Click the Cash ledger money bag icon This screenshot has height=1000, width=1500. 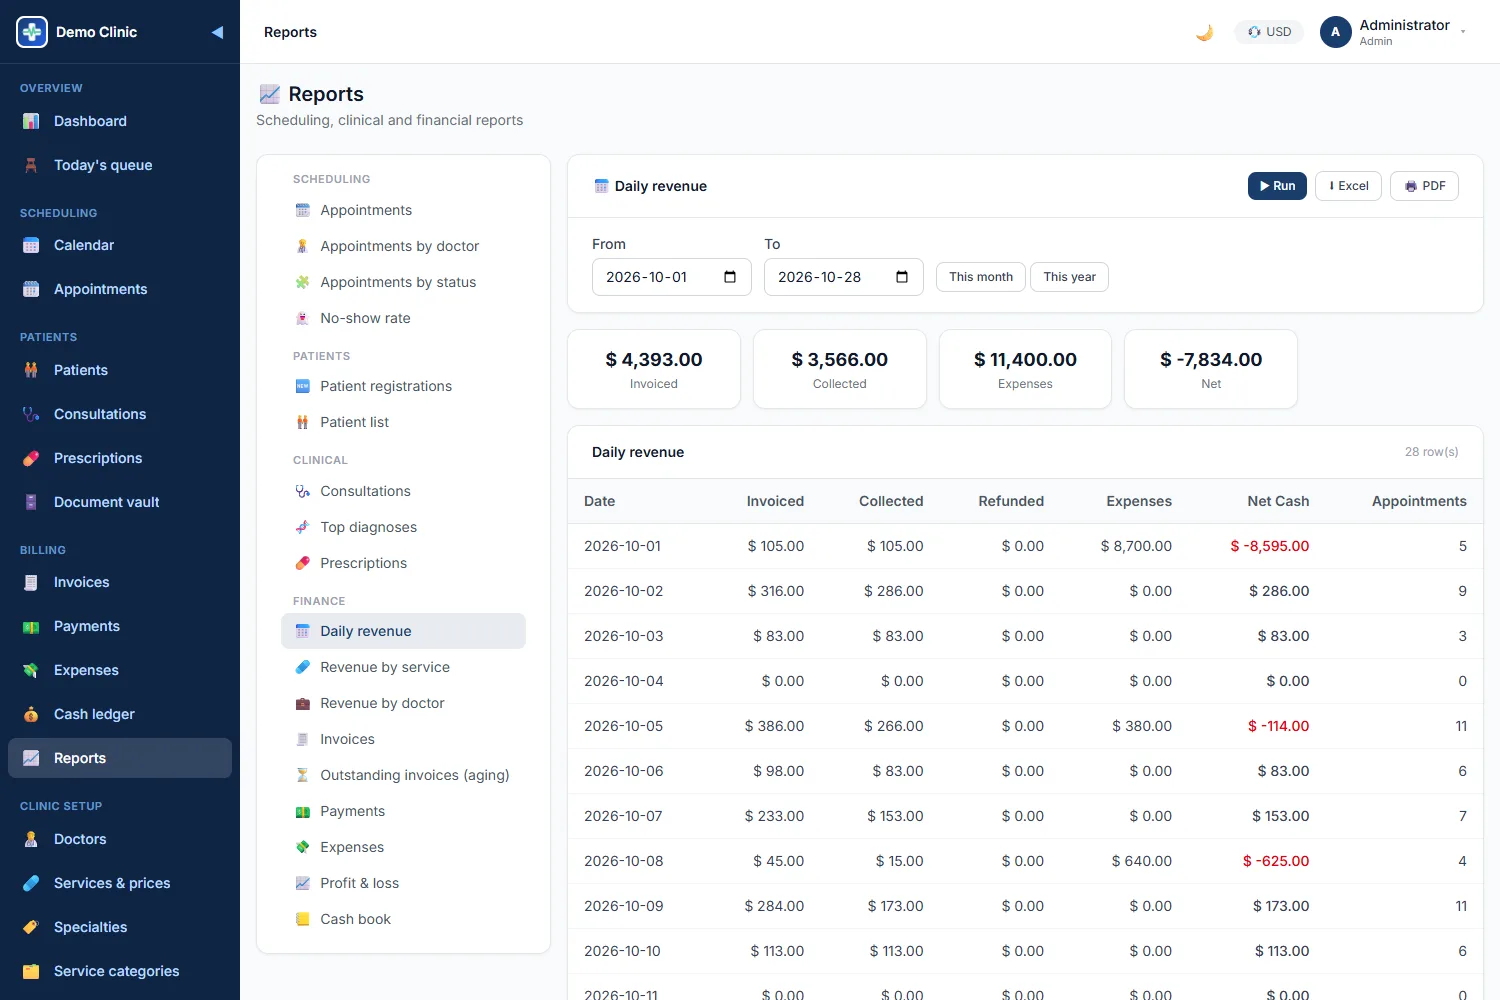[31, 714]
